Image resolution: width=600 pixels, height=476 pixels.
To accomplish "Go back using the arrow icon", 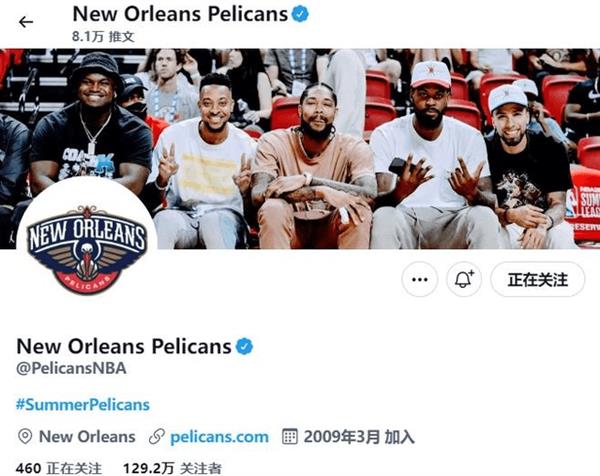I will (x=26, y=22).
